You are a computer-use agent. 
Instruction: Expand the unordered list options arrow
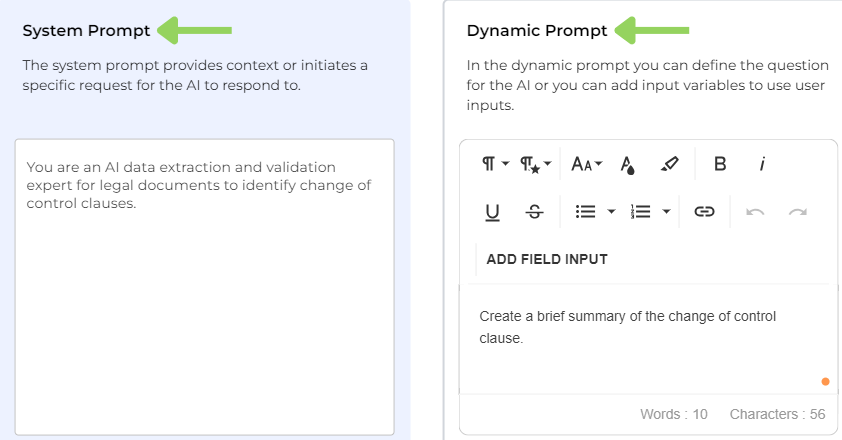pyautogui.click(x=611, y=211)
